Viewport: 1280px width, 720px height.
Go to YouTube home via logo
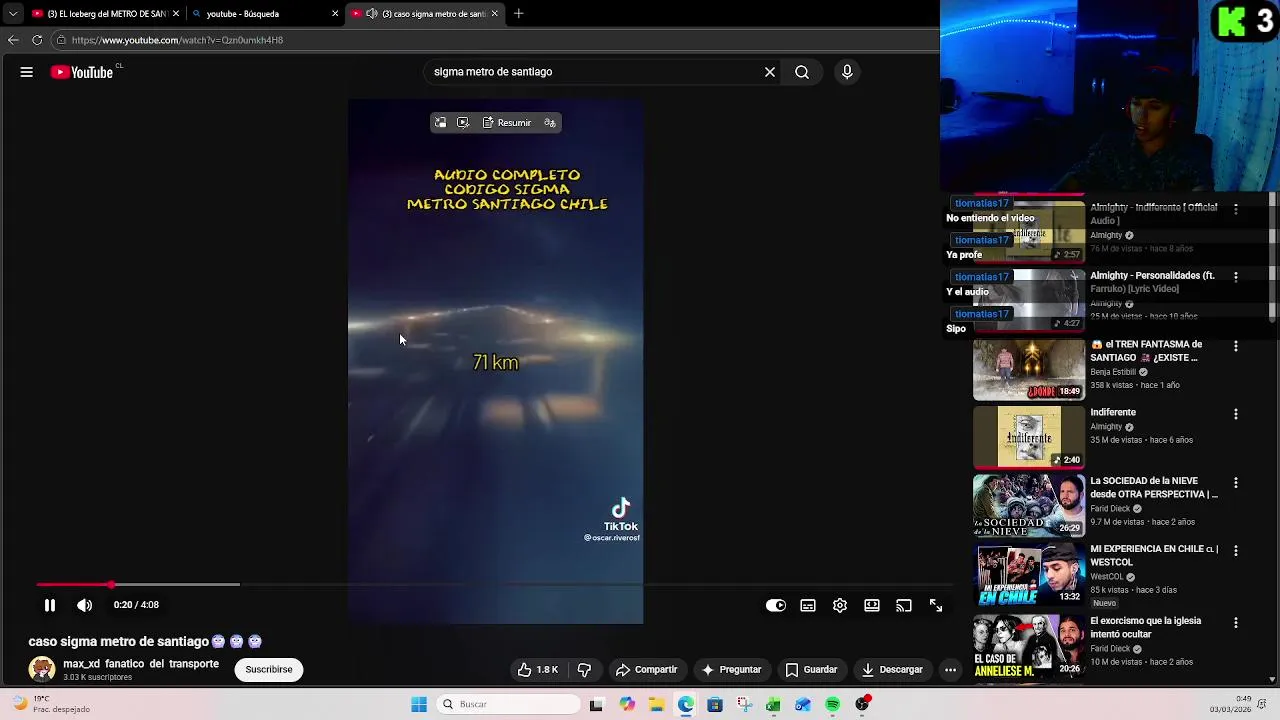tap(82, 72)
